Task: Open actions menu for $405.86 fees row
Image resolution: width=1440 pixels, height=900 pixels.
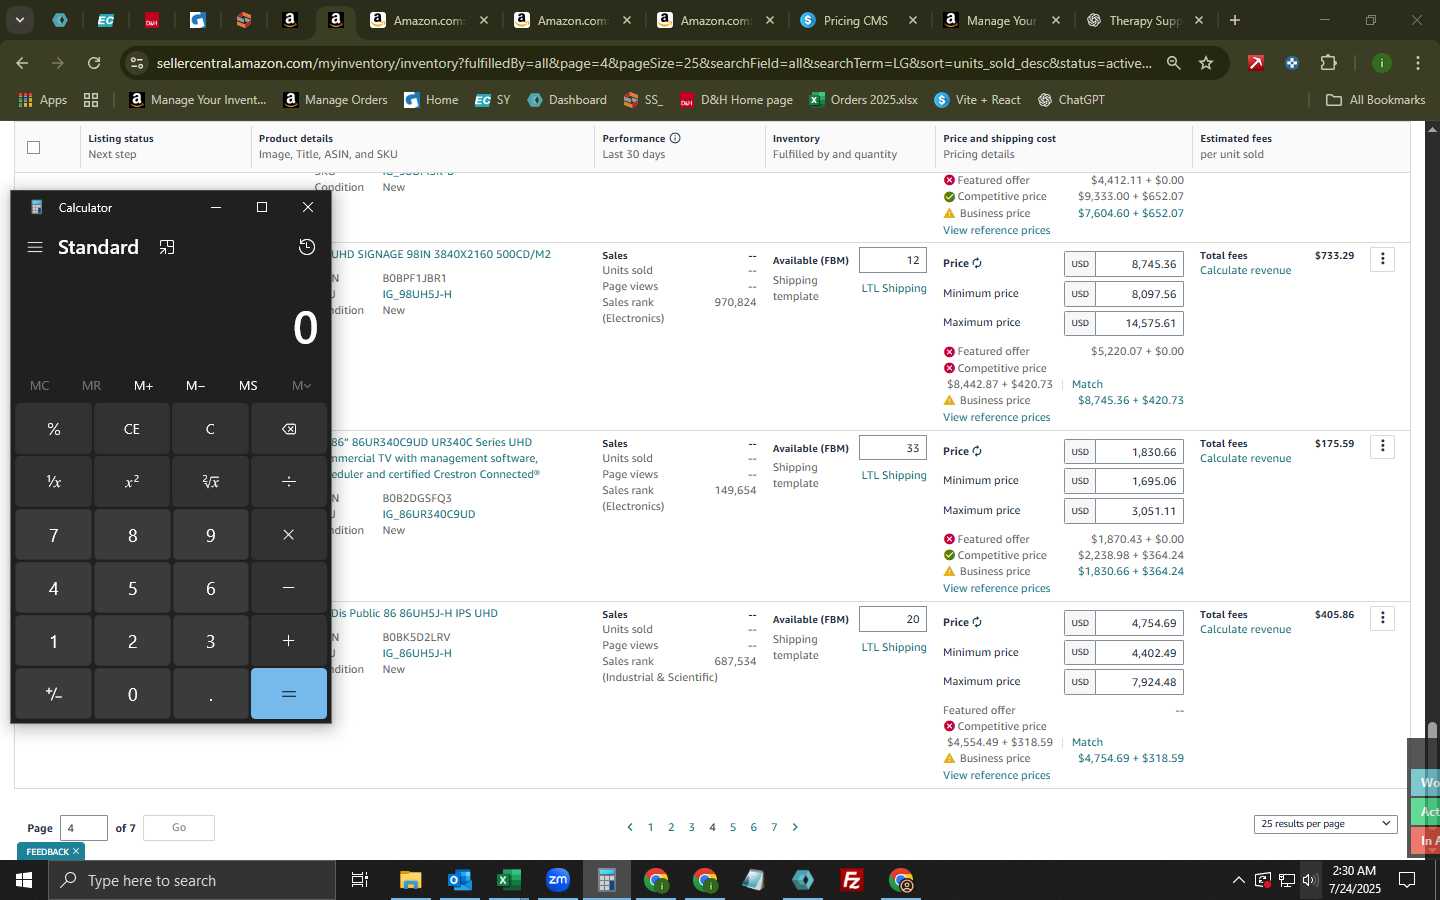Action: click(x=1383, y=618)
